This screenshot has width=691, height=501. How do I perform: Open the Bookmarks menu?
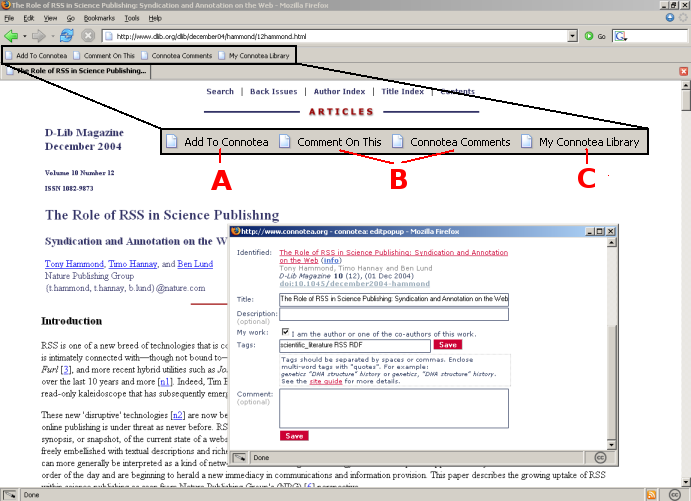coord(99,18)
